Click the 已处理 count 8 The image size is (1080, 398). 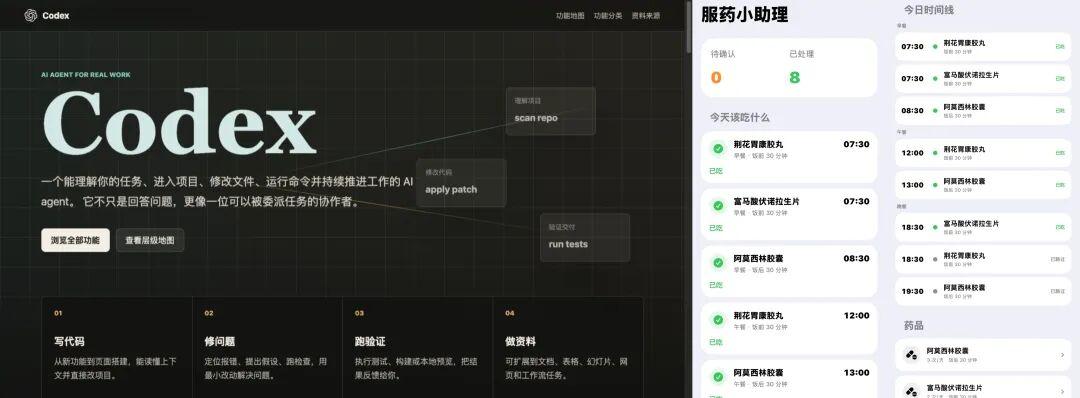coord(794,77)
